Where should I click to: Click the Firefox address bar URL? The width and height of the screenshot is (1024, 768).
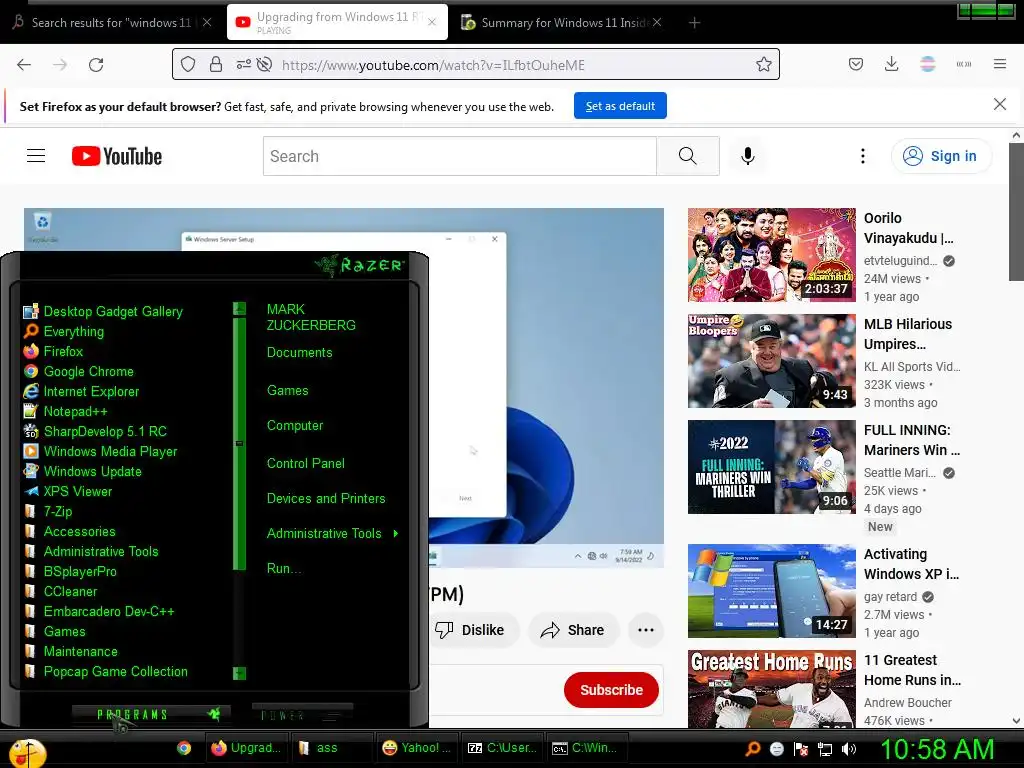coord(434,65)
